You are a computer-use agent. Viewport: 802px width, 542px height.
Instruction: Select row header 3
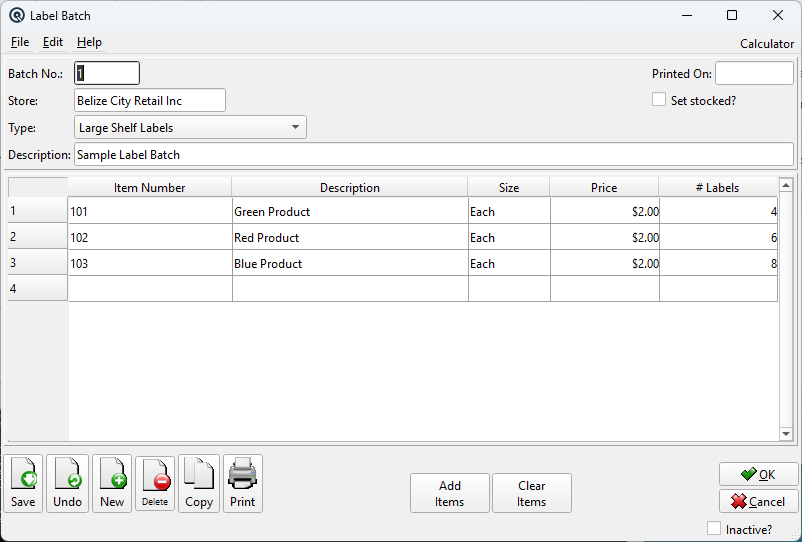click(38, 262)
